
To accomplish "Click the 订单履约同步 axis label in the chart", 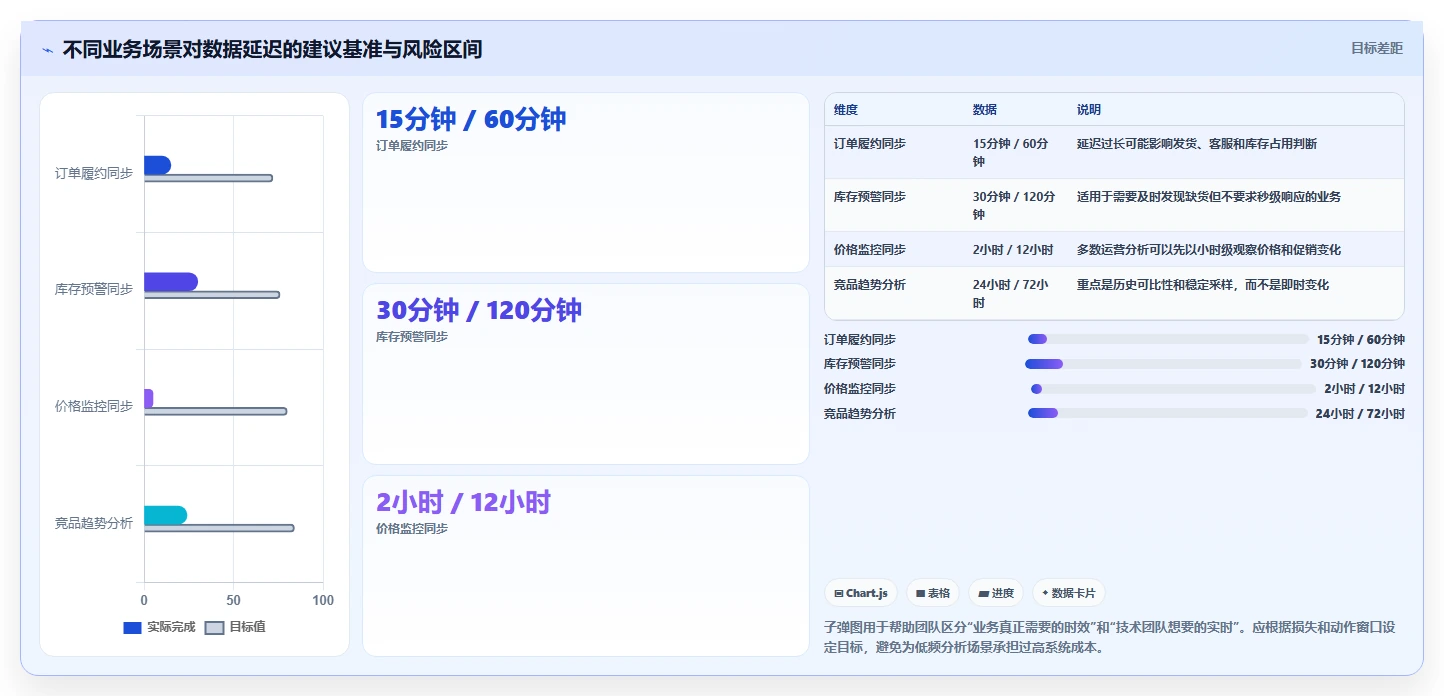I will click(x=94, y=173).
